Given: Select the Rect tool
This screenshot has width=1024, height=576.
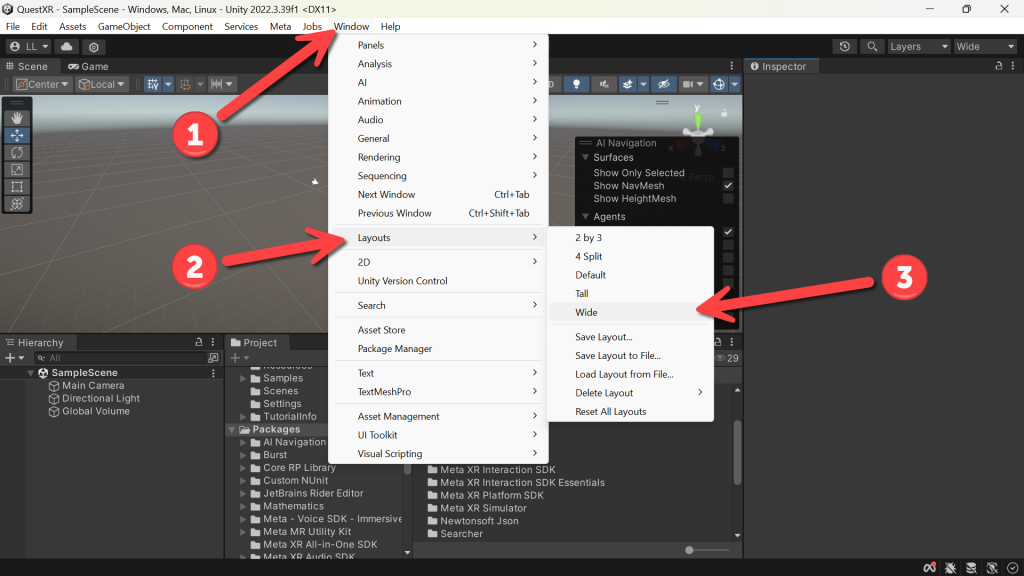Looking at the screenshot, I should 17,187.
